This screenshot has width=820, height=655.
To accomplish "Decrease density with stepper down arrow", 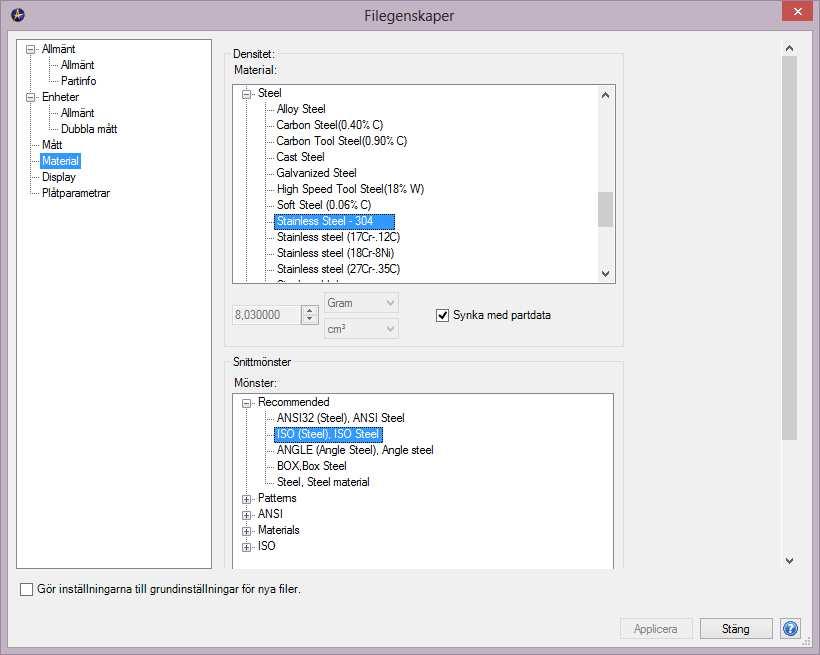I will [310, 319].
